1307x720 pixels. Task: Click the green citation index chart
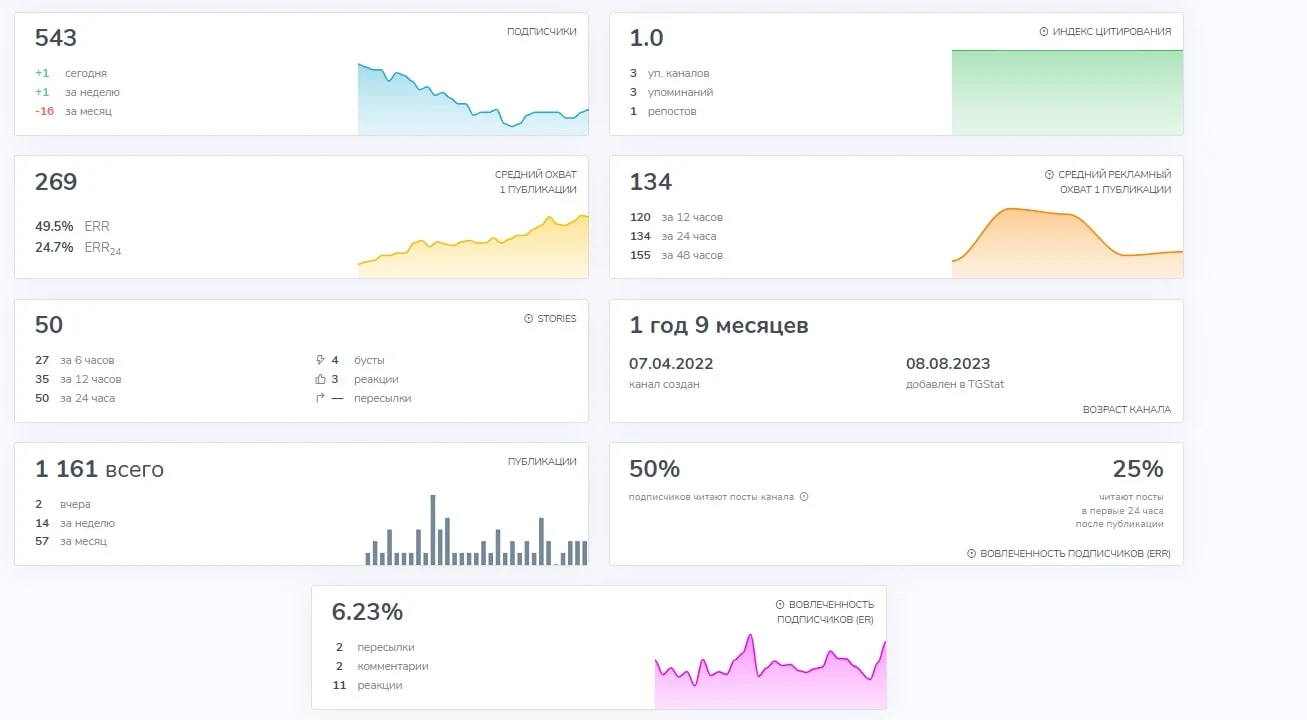coord(1067,92)
